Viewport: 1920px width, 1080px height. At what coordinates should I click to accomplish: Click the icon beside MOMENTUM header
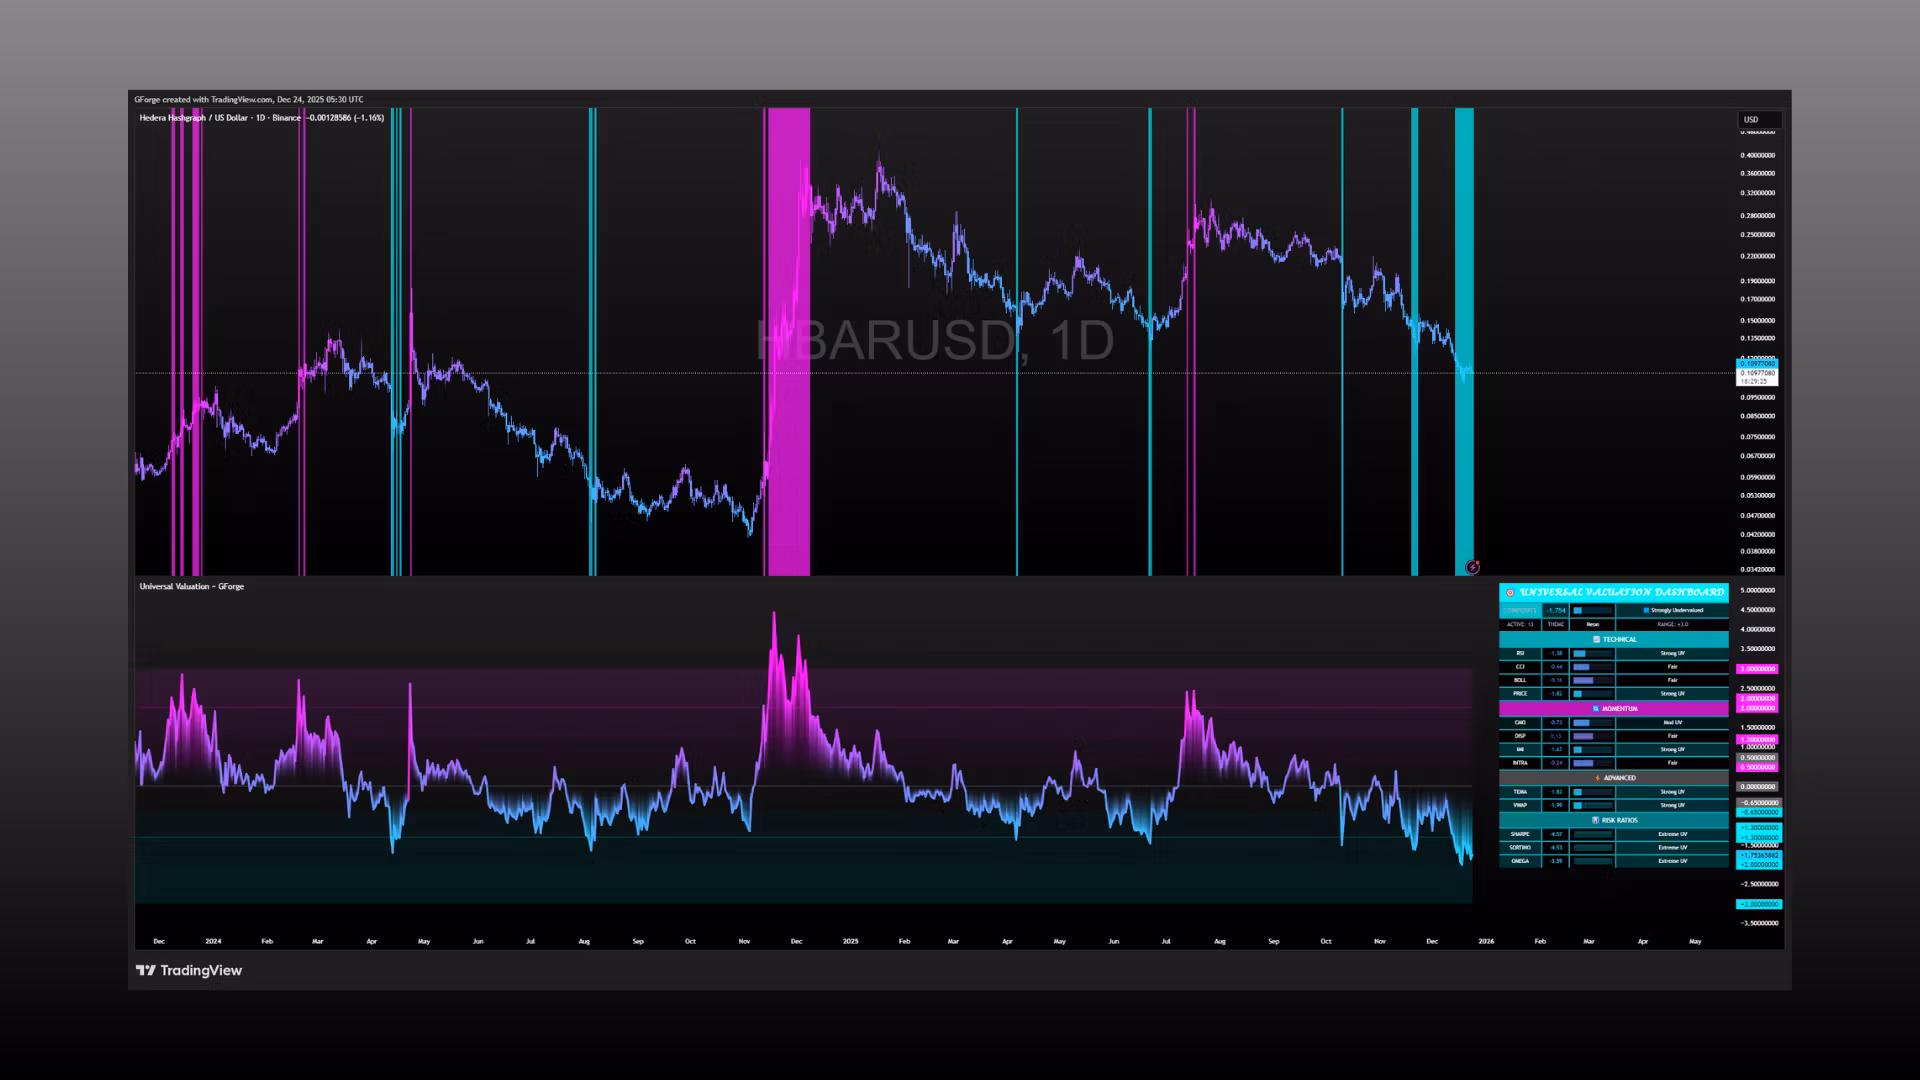[1595, 708]
